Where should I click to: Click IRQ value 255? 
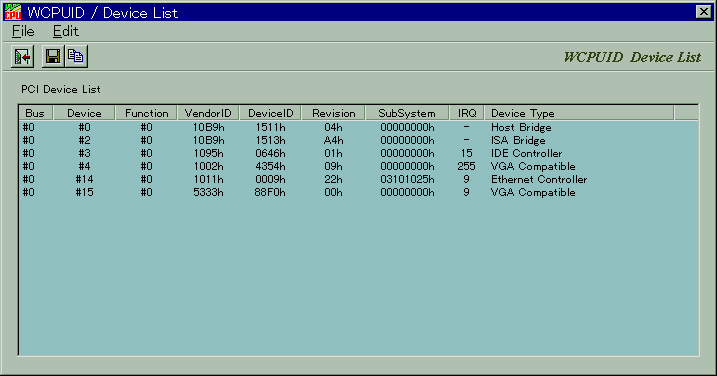tap(466, 167)
